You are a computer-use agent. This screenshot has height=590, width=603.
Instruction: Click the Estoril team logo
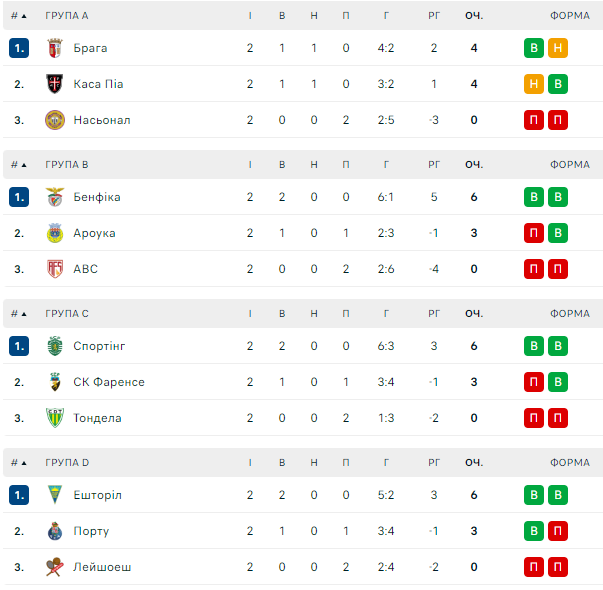click(x=54, y=495)
